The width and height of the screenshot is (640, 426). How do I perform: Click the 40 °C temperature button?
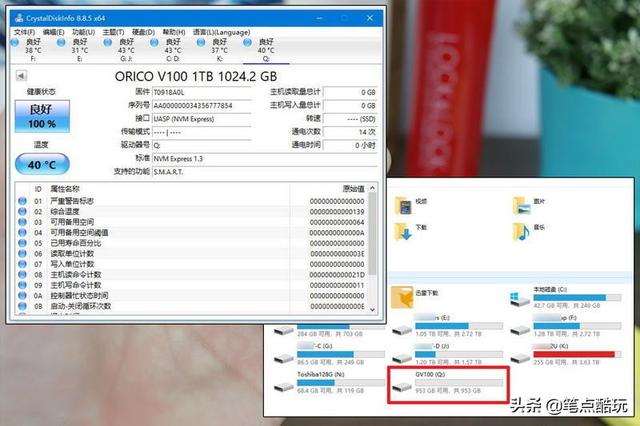[42, 164]
